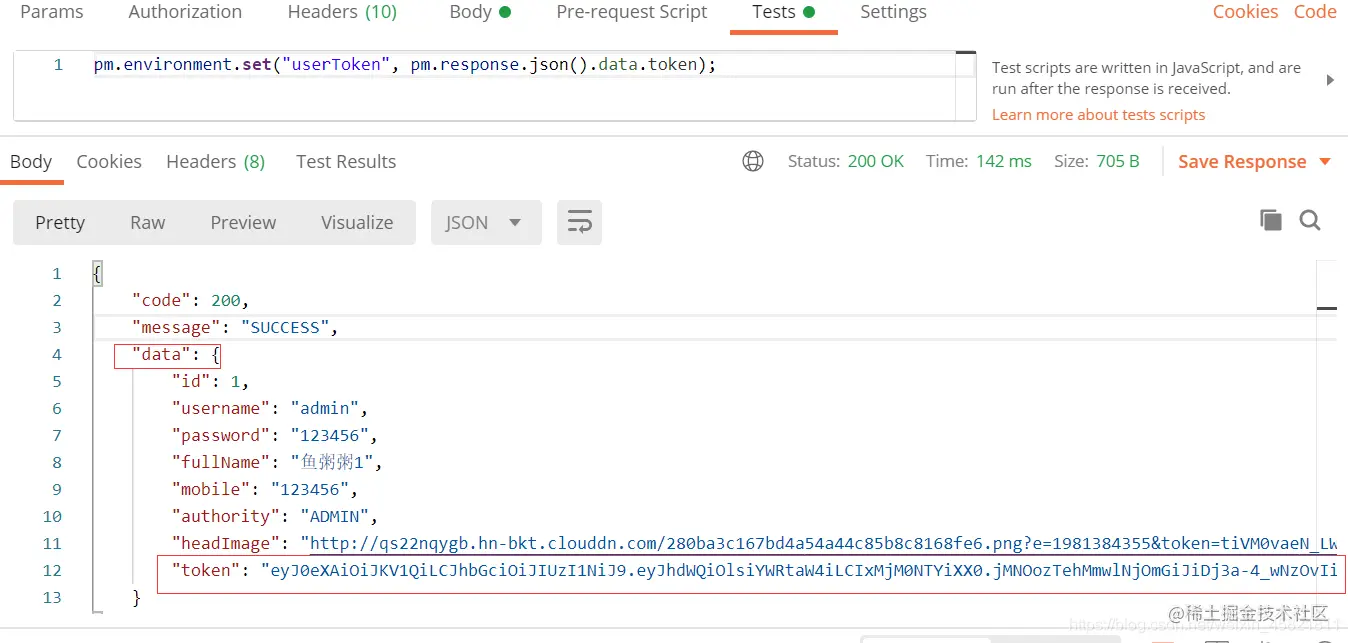
Task: Click the Save Response button
Action: click(x=1242, y=162)
